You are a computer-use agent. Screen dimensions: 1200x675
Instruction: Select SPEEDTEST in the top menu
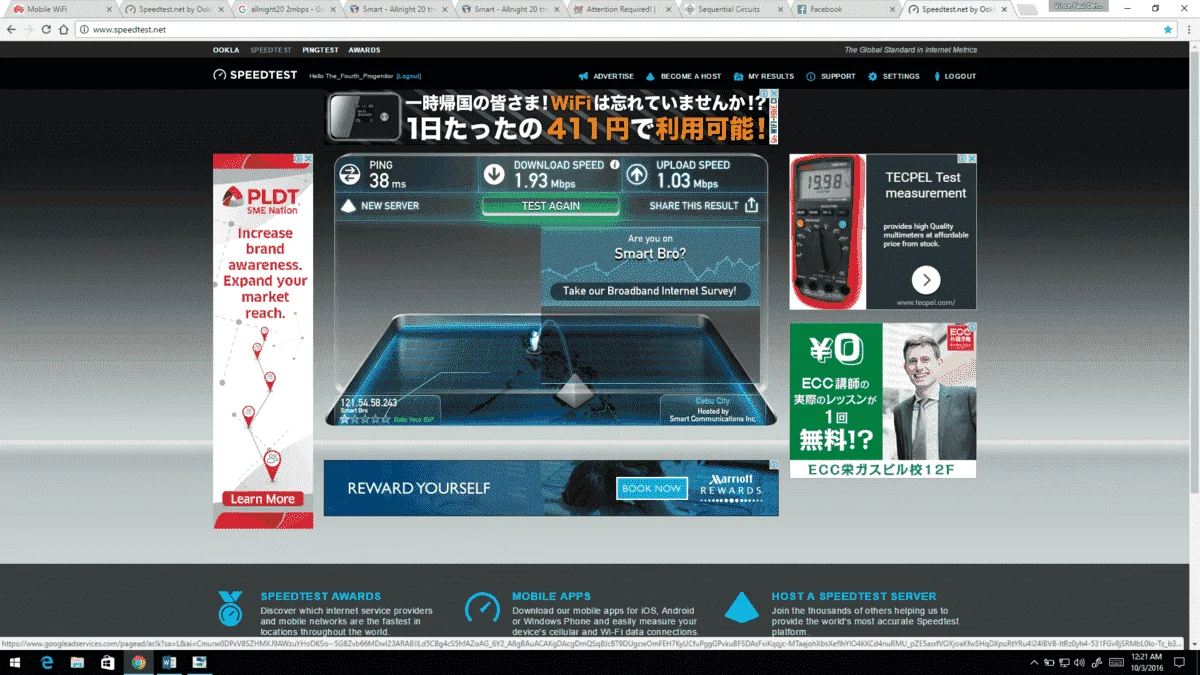(271, 50)
